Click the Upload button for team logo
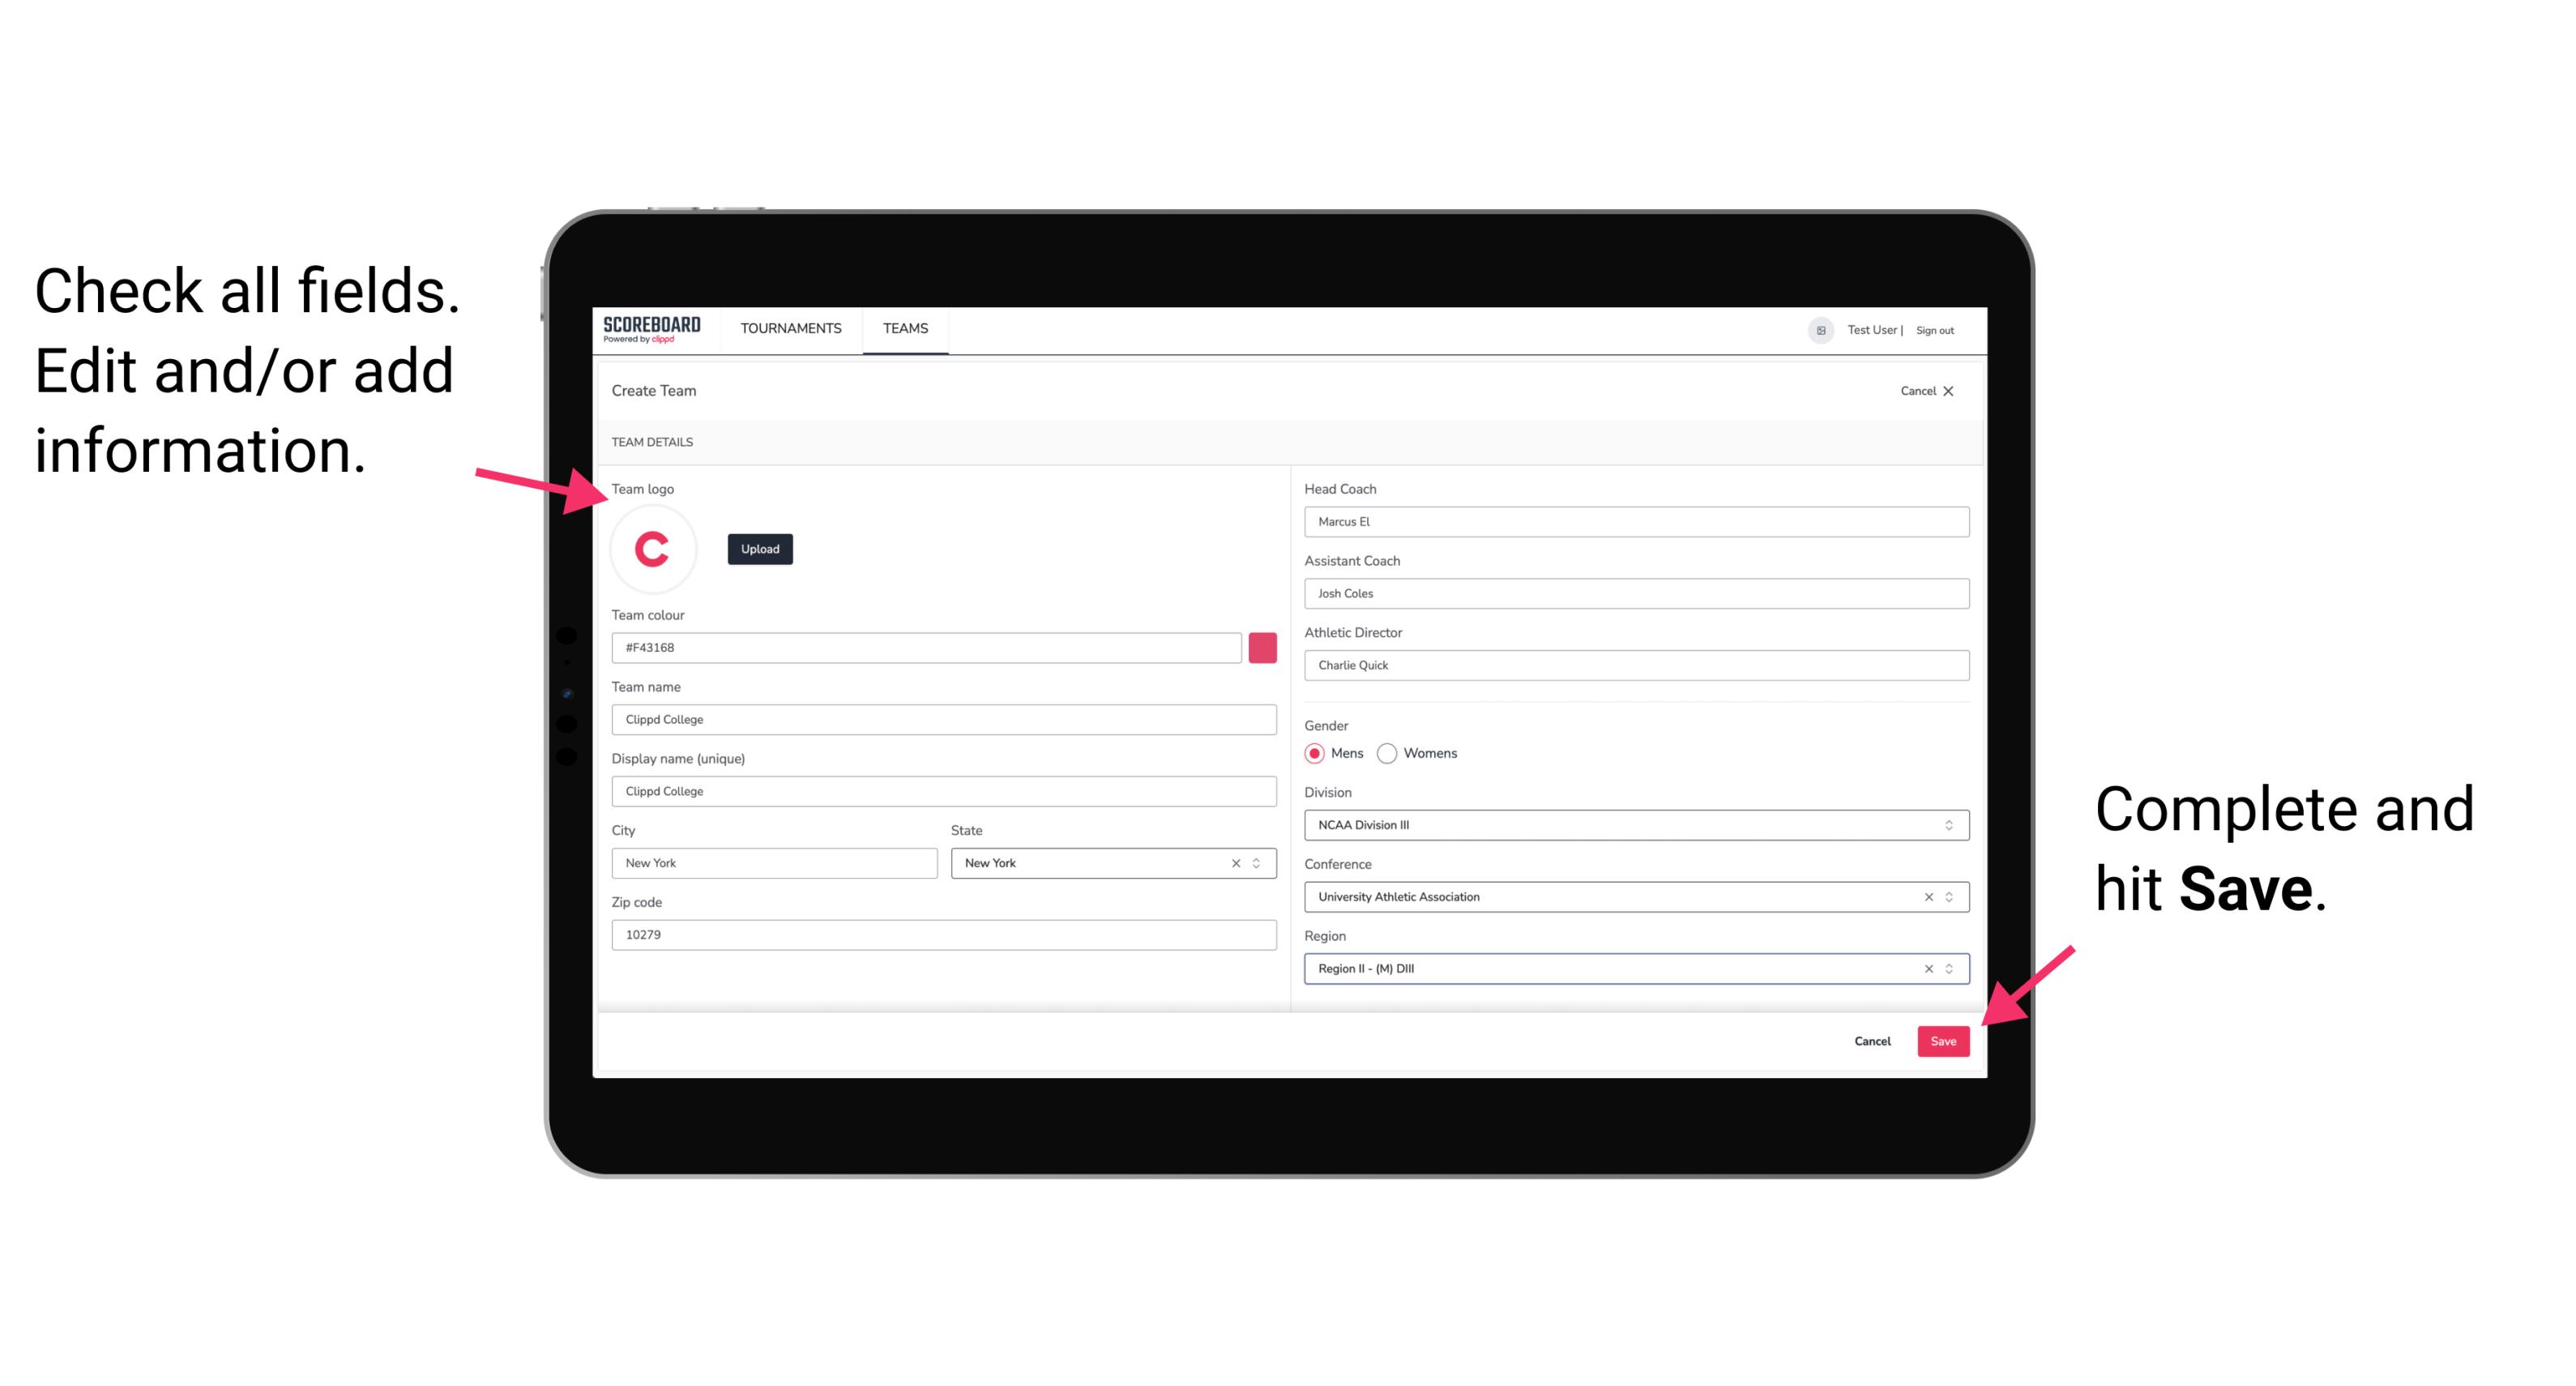This screenshot has width=2576, height=1386. [x=759, y=548]
